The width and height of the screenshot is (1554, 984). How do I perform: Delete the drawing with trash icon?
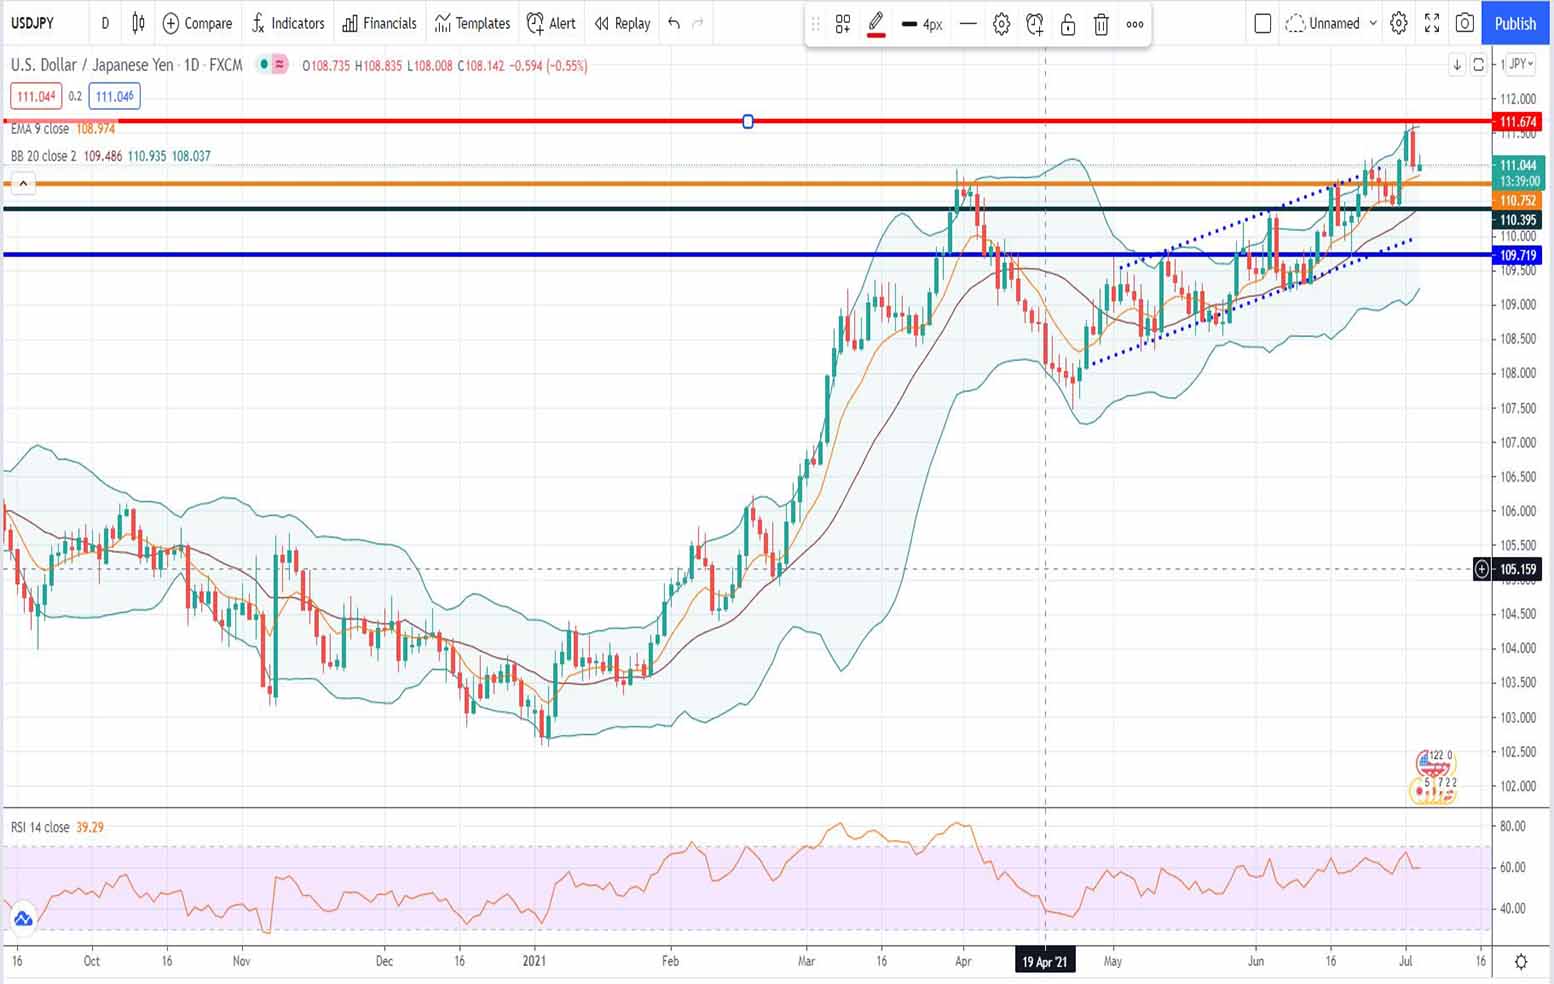click(x=1101, y=24)
